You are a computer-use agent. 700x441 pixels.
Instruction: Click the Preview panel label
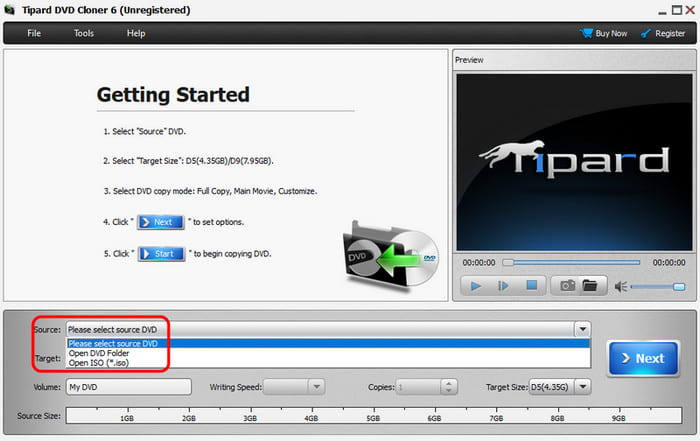point(469,60)
